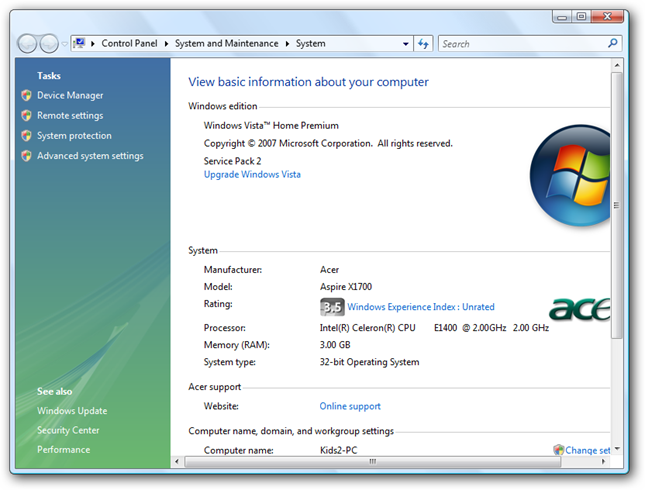The width and height of the screenshot is (645, 490).
Task: Click shield icon beside Remote settings
Action: click(x=26, y=116)
